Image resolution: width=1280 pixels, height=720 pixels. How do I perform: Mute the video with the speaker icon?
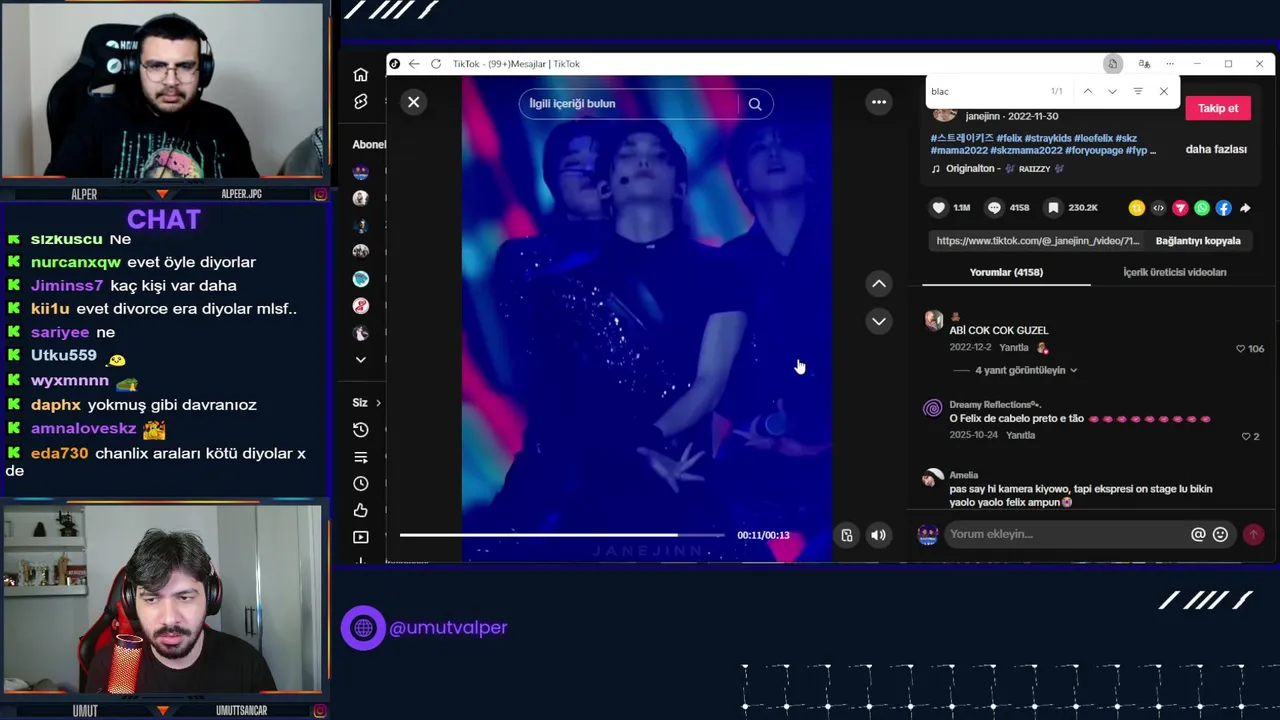(x=878, y=535)
